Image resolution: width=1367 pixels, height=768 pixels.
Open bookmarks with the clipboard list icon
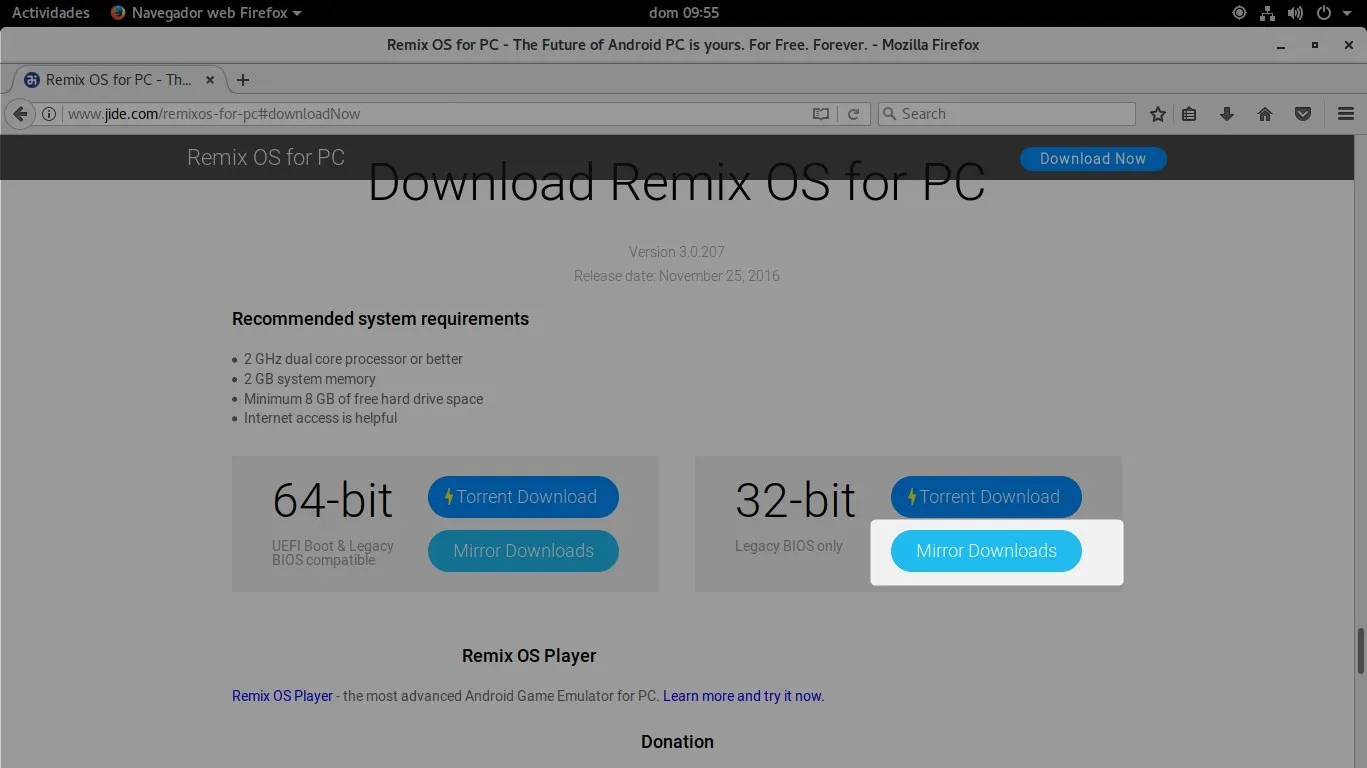[1189, 113]
